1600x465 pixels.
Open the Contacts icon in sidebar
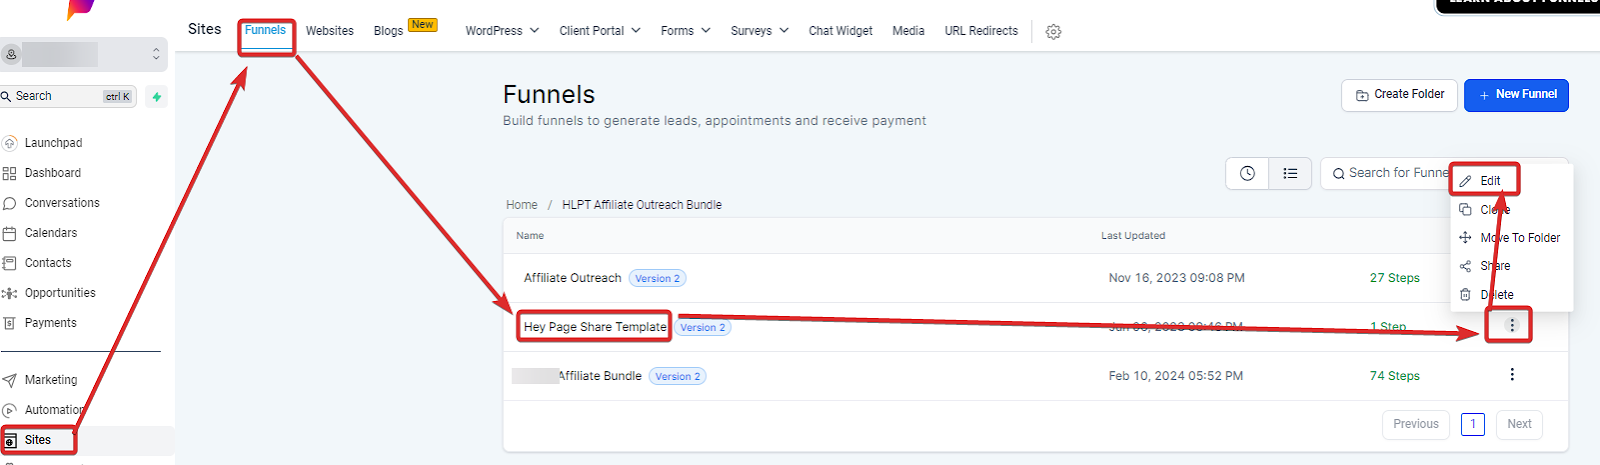(x=10, y=263)
